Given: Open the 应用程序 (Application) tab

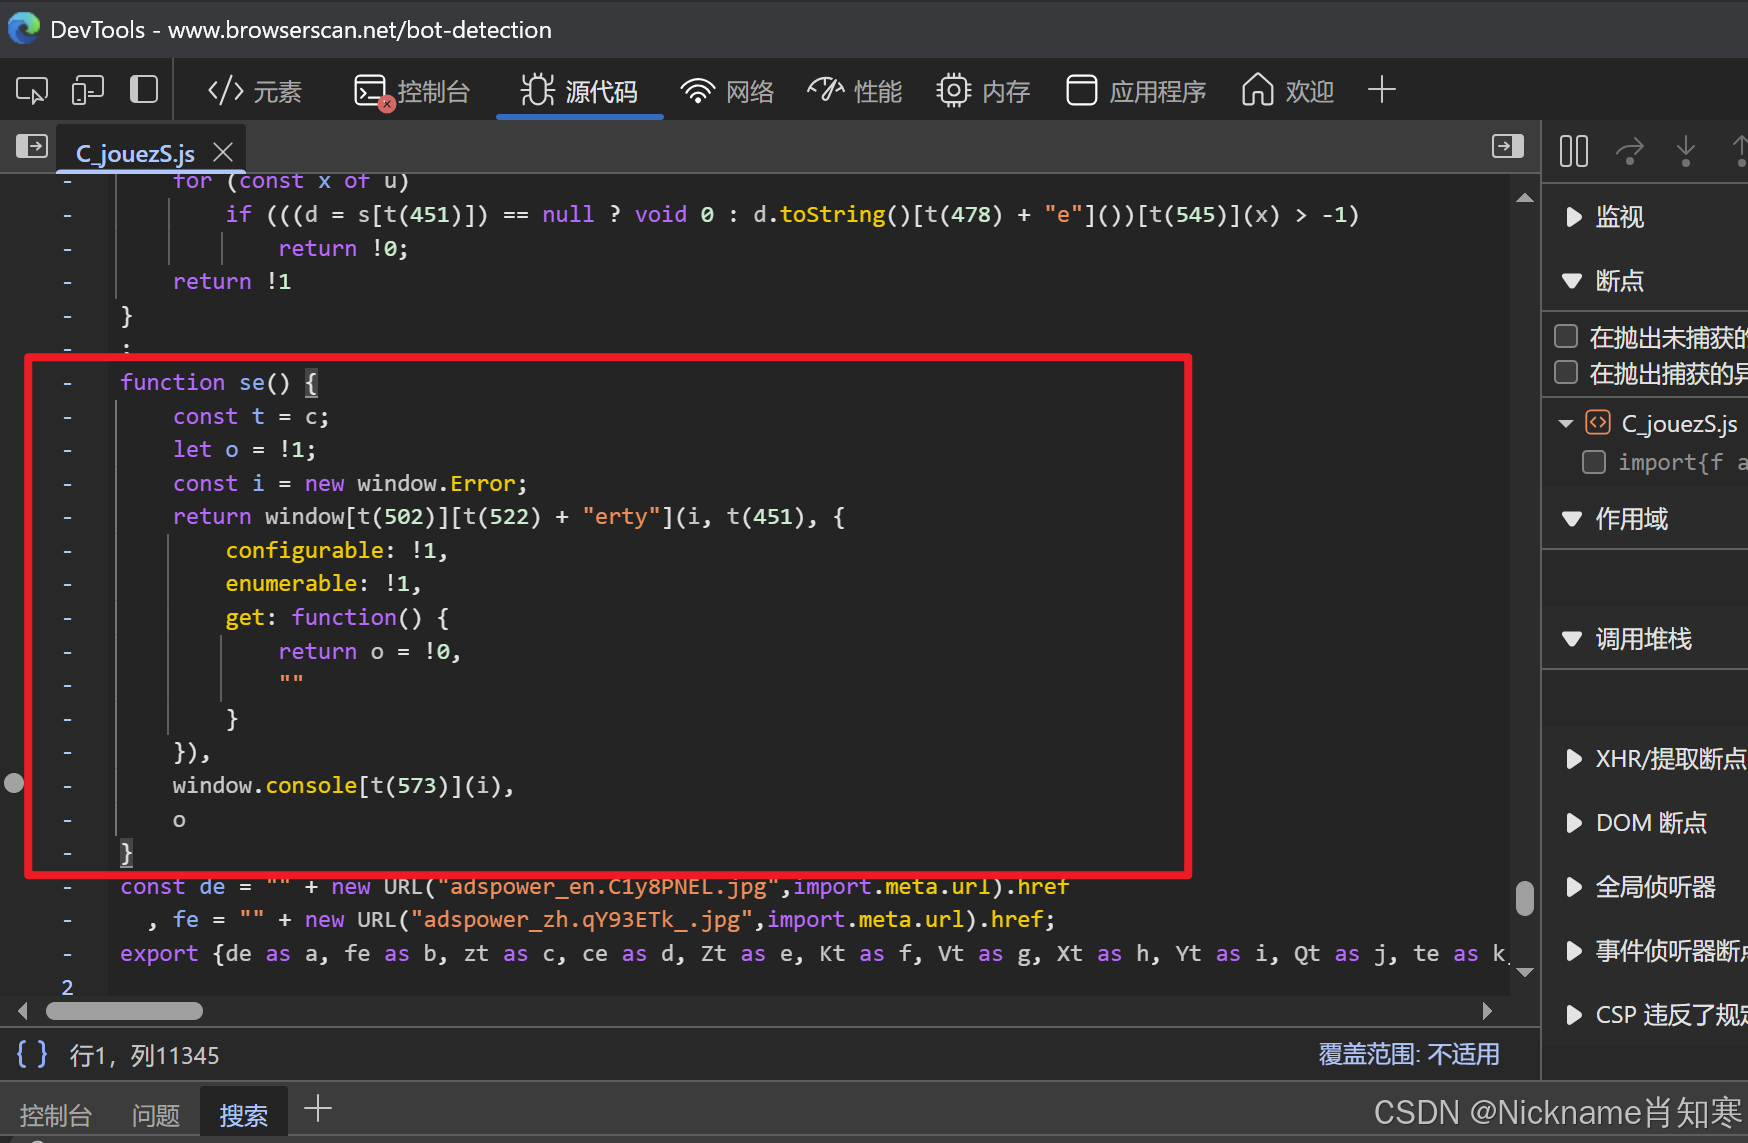Looking at the screenshot, I should pyautogui.click(x=1136, y=91).
